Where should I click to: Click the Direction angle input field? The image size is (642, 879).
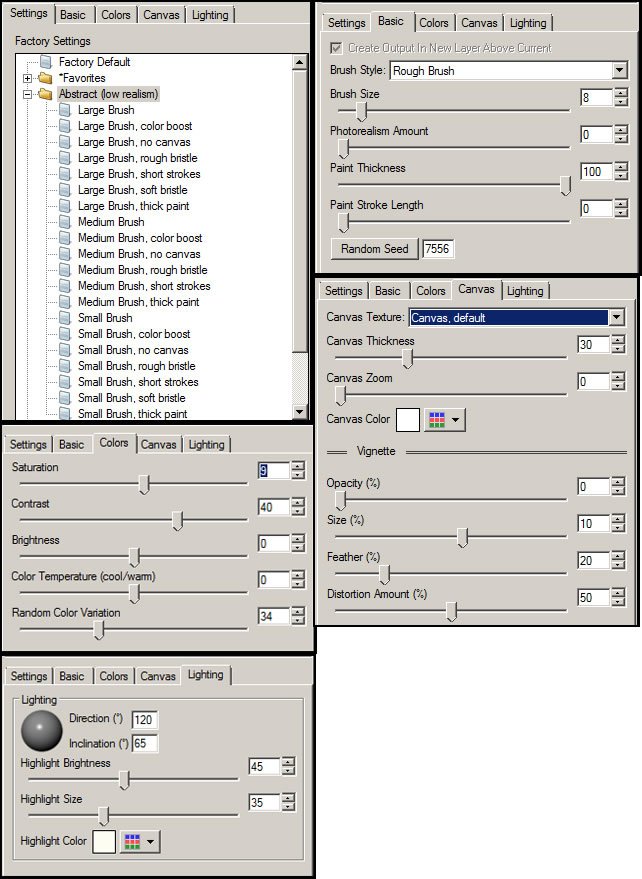tap(145, 720)
